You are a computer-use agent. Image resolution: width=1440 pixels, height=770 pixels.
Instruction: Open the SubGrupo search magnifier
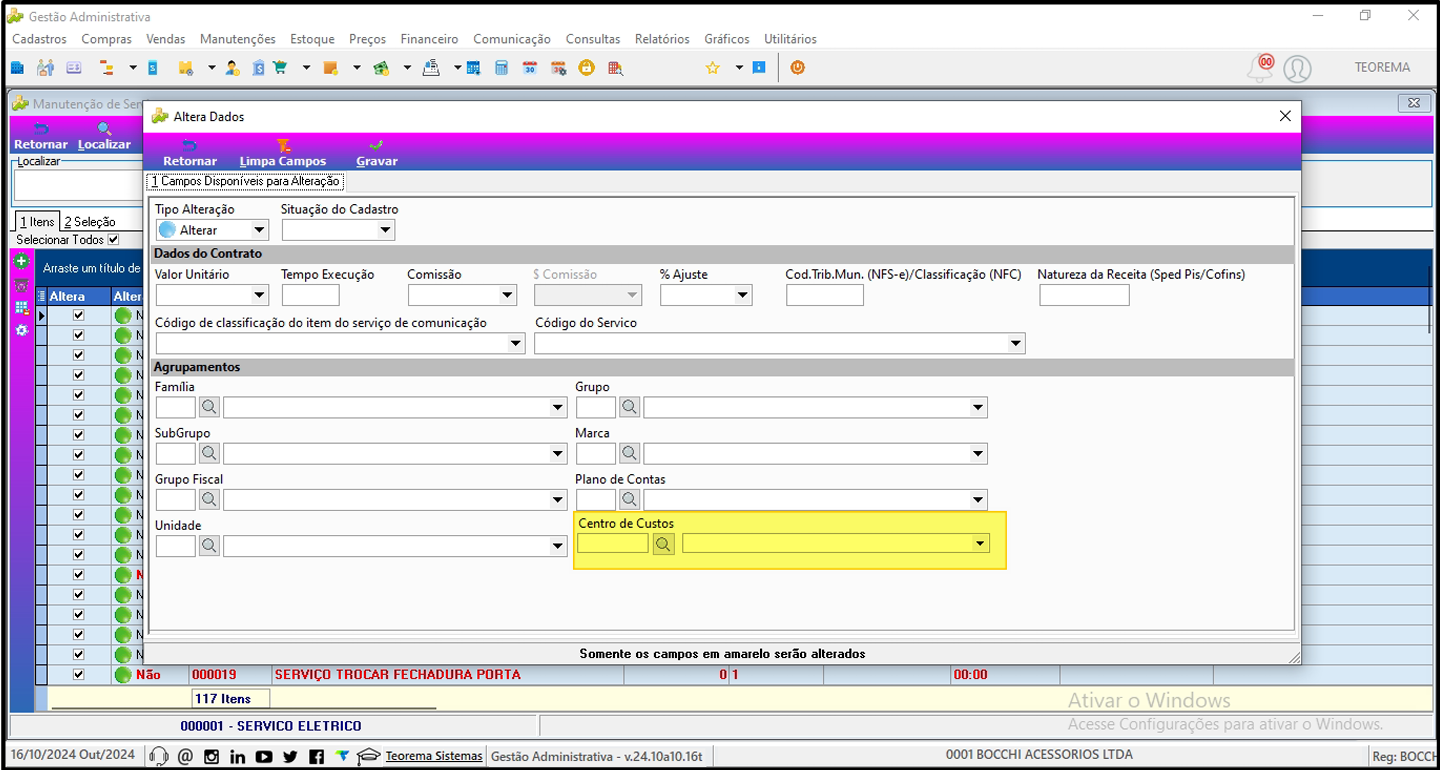pos(209,453)
